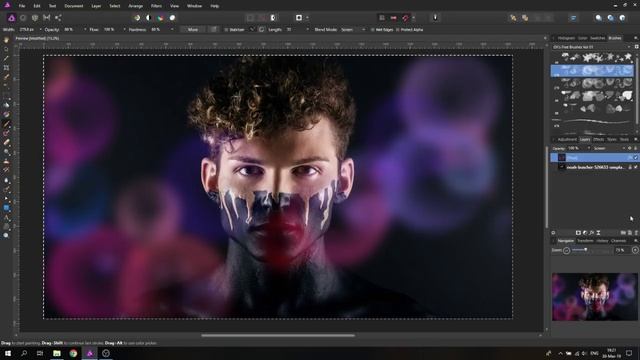Click the Live Filters icon in Layers footer
This screenshot has width=640, height=360.
[x=598, y=233]
